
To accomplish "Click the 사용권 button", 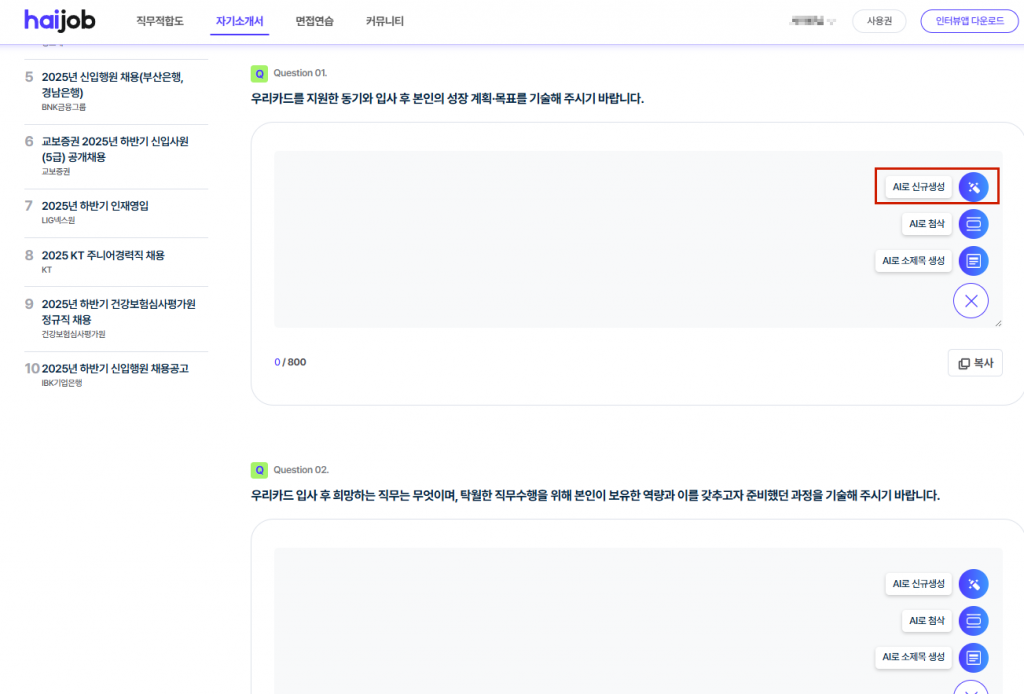I will pos(879,21).
